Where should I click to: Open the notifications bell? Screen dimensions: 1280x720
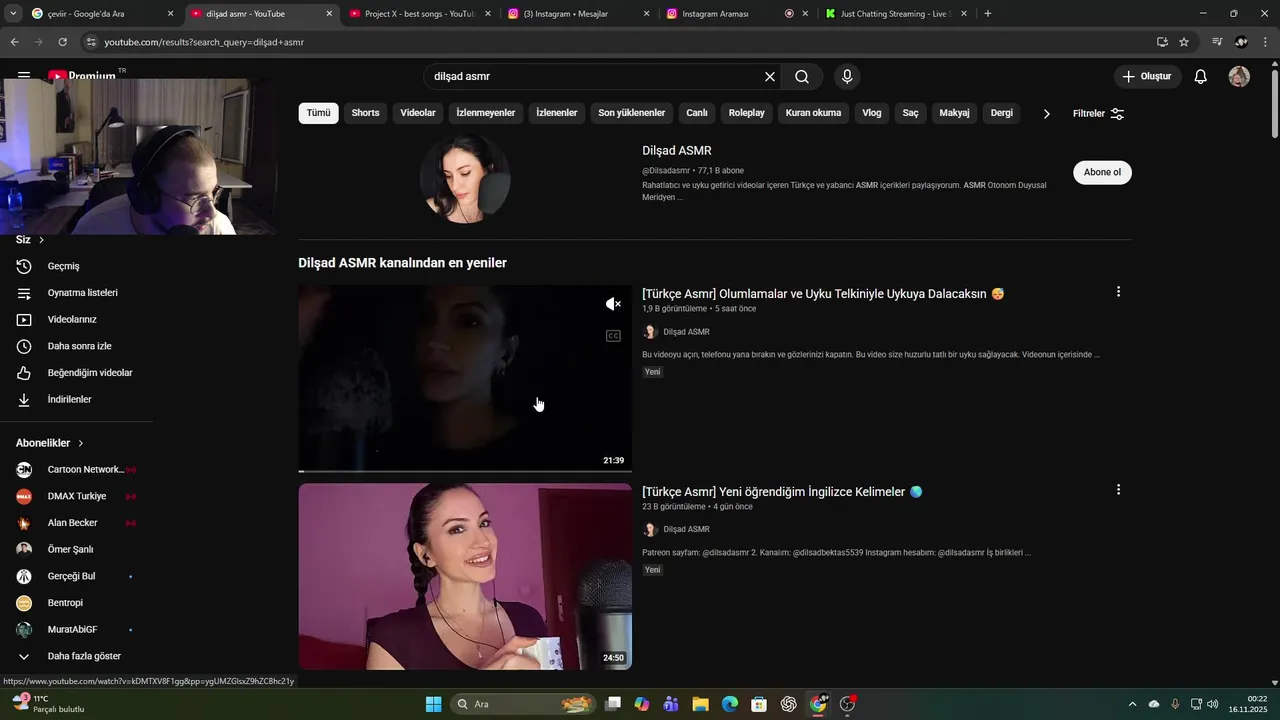1201,77
